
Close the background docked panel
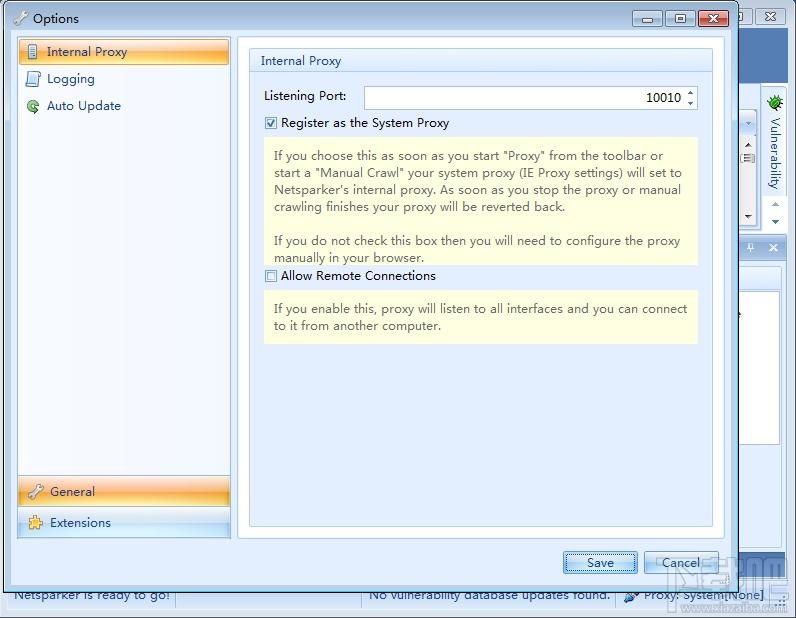[773, 247]
